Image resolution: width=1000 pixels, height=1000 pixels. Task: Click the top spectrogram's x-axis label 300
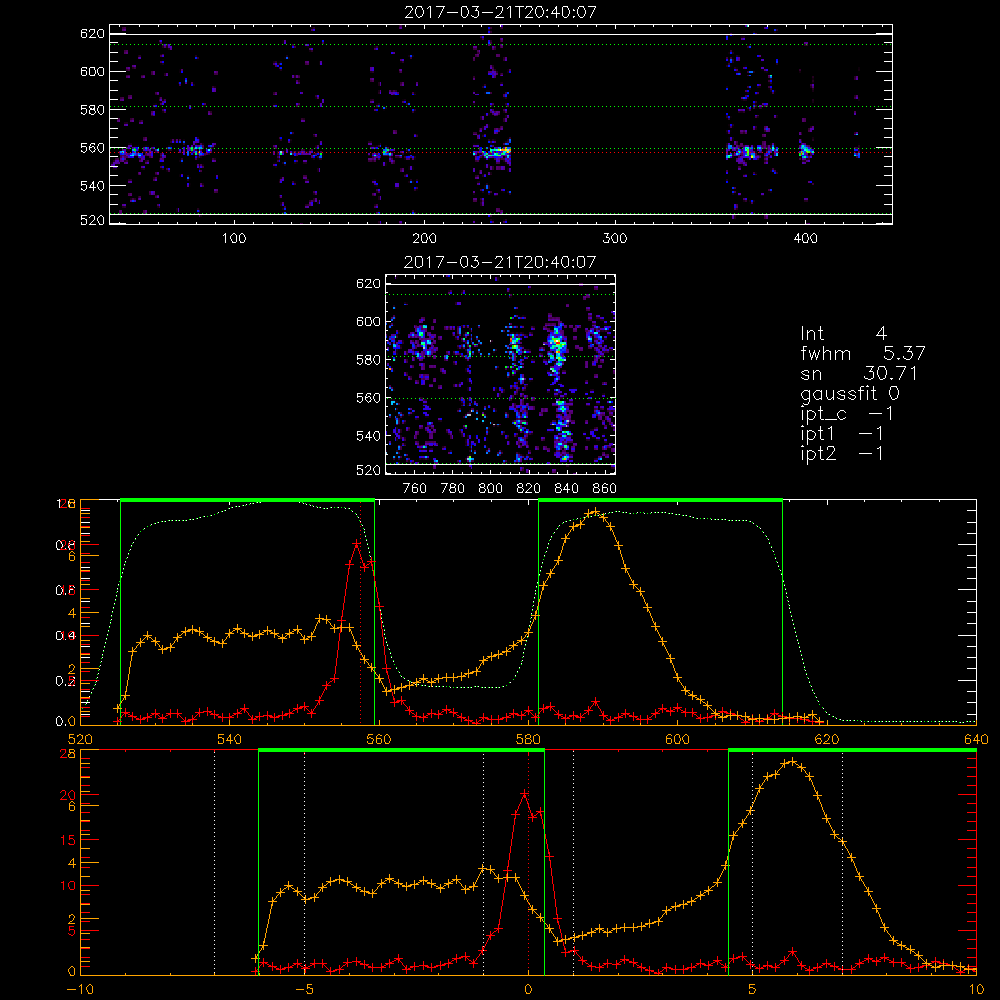tap(615, 239)
